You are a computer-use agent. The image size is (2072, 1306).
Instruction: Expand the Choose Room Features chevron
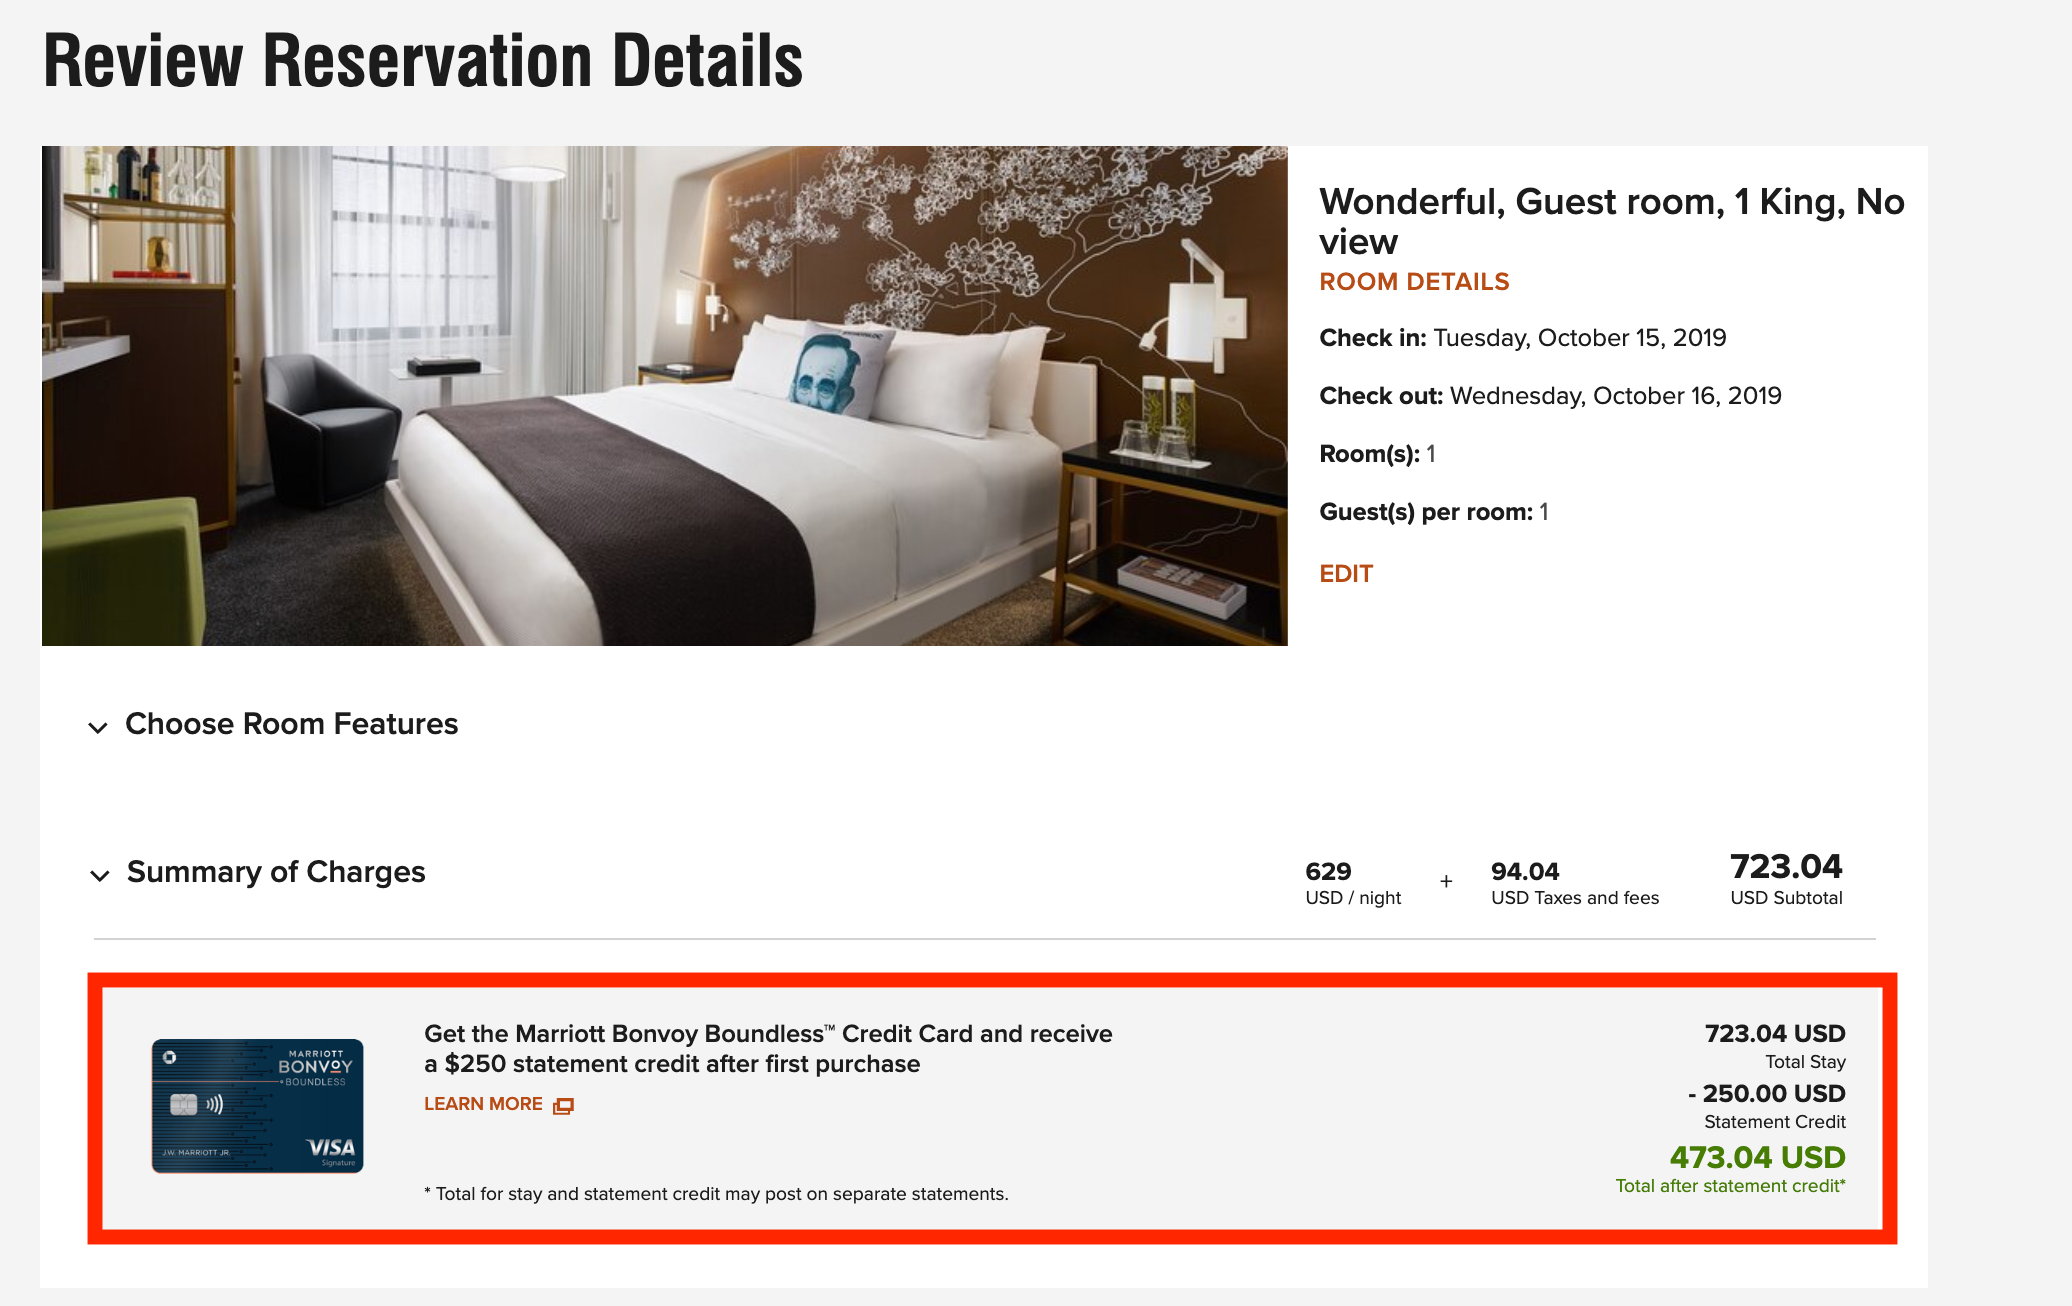98,727
